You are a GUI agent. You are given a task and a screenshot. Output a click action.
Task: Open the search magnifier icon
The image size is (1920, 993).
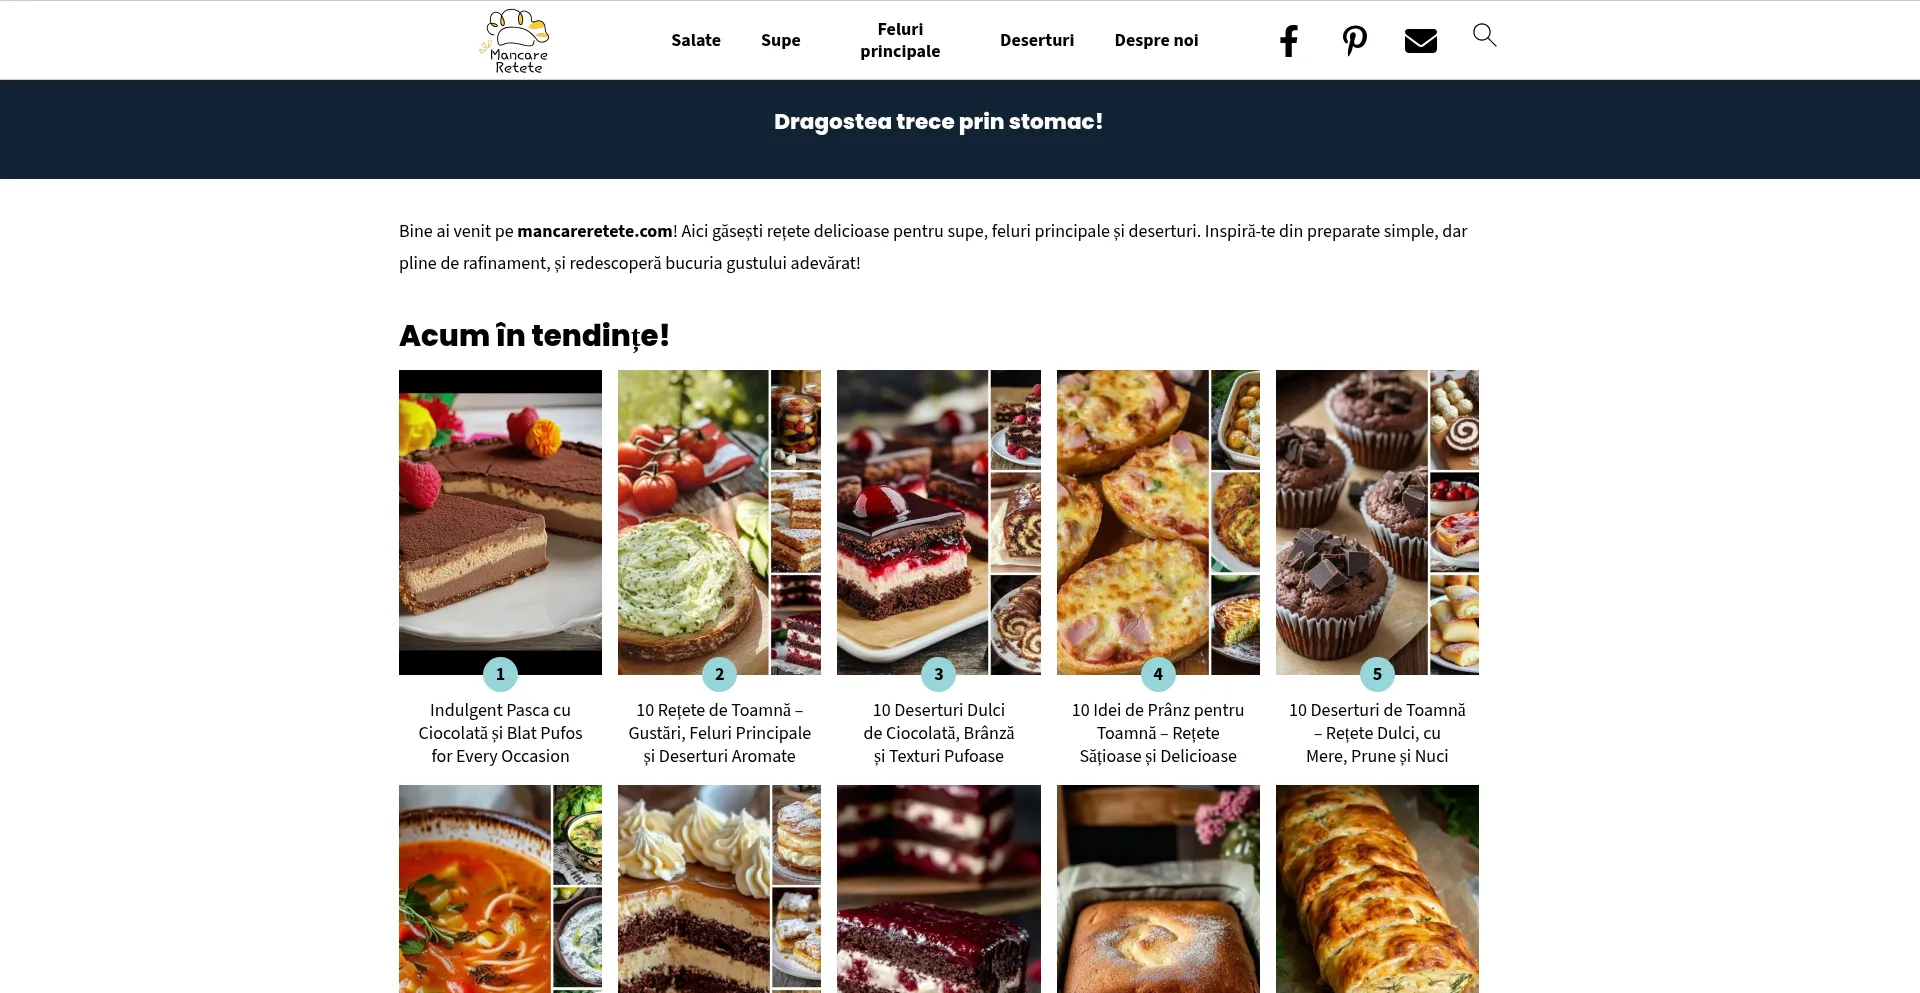click(1485, 36)
